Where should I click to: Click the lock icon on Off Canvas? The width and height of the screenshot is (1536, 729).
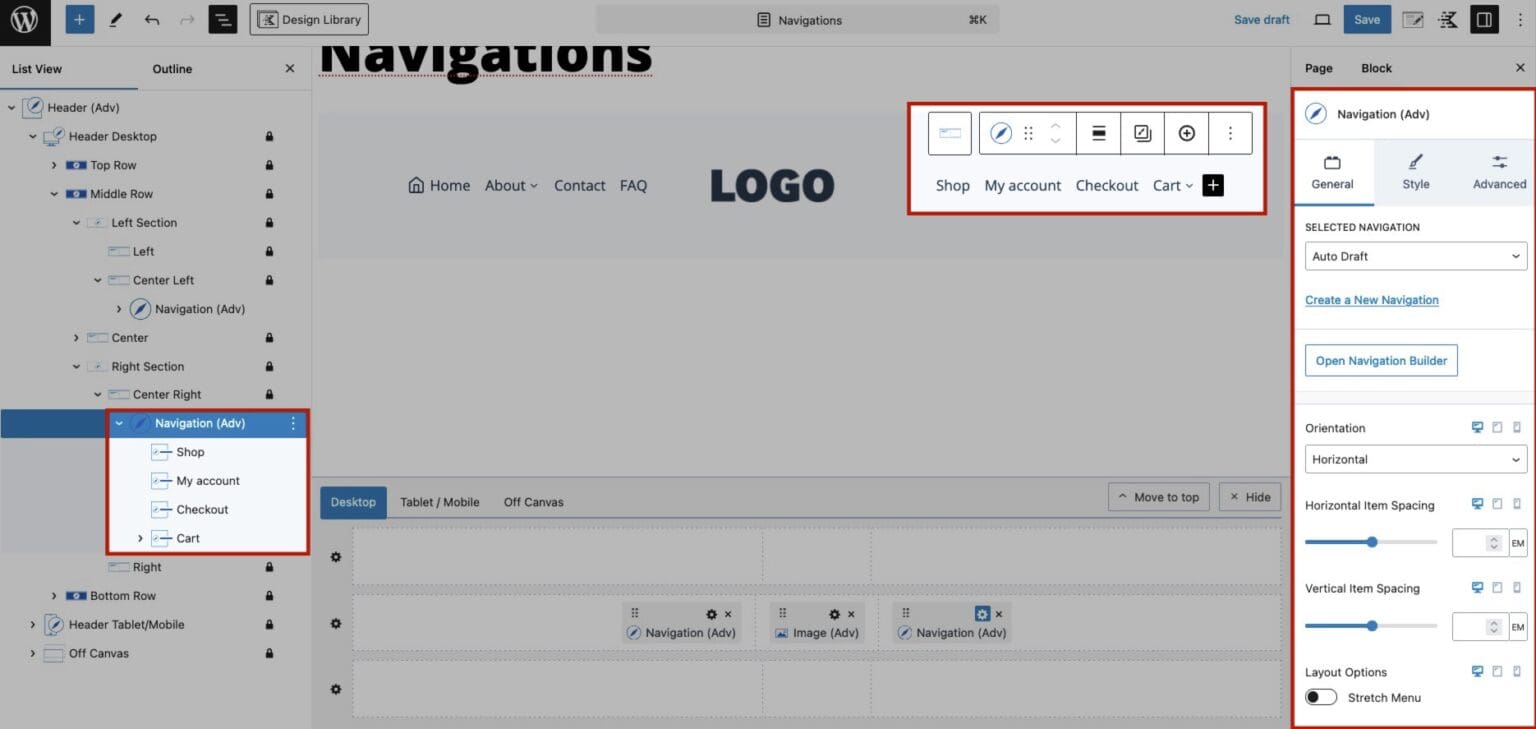pyautogui.click(x=268, y=653)
